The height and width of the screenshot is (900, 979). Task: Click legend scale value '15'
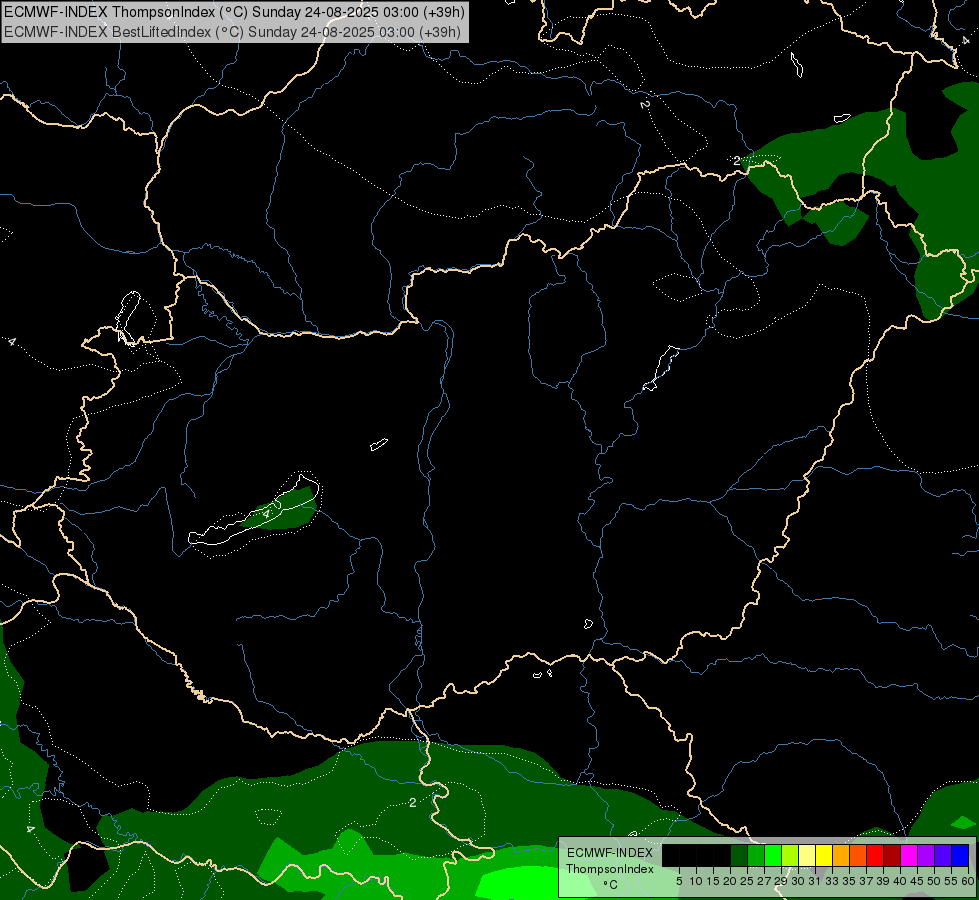coord(713,881)
